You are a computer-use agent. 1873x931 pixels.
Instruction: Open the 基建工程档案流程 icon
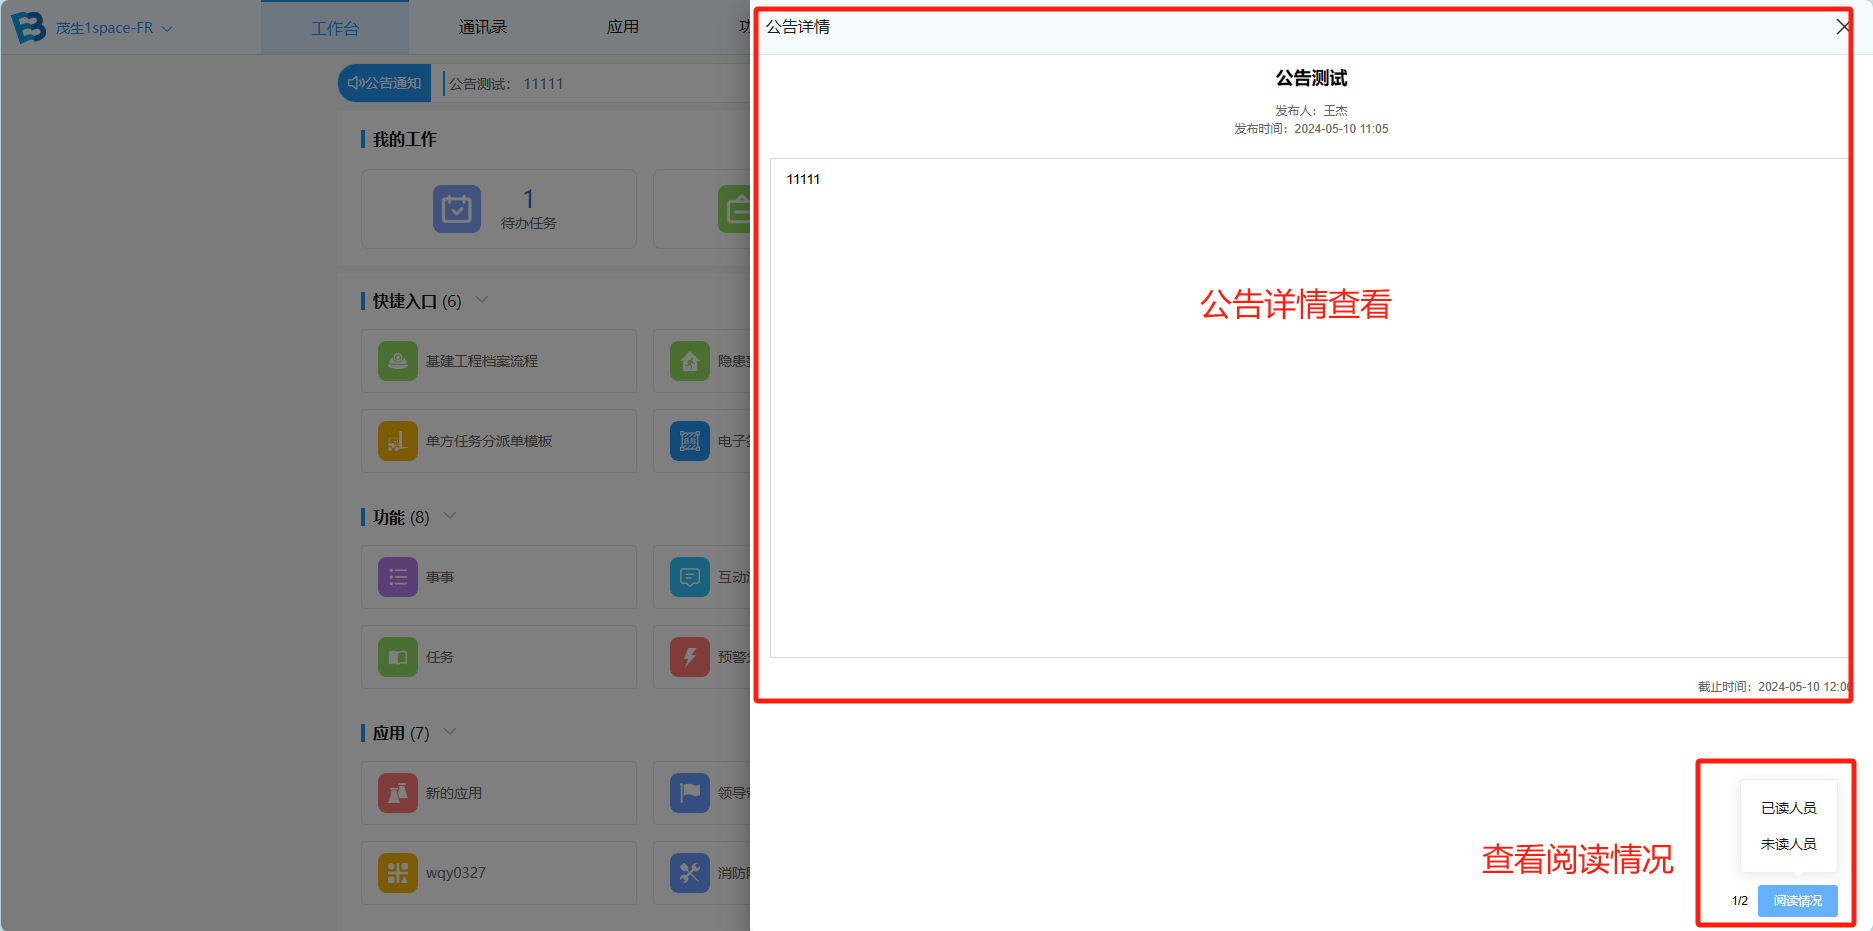[x=398, y=361]
